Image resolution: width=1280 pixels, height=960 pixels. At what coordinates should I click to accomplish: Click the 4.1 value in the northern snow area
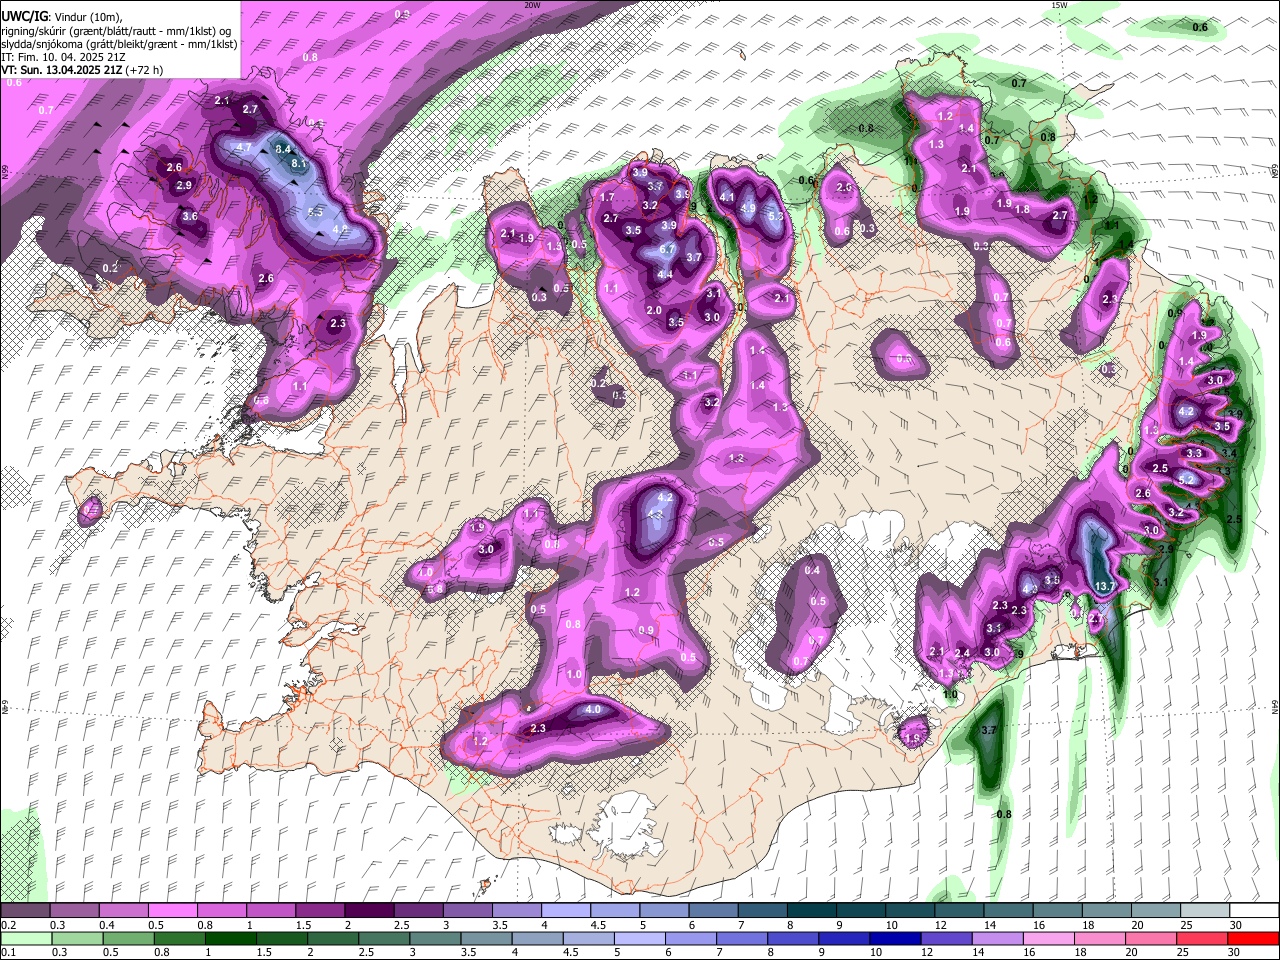[x=728, y=198]
